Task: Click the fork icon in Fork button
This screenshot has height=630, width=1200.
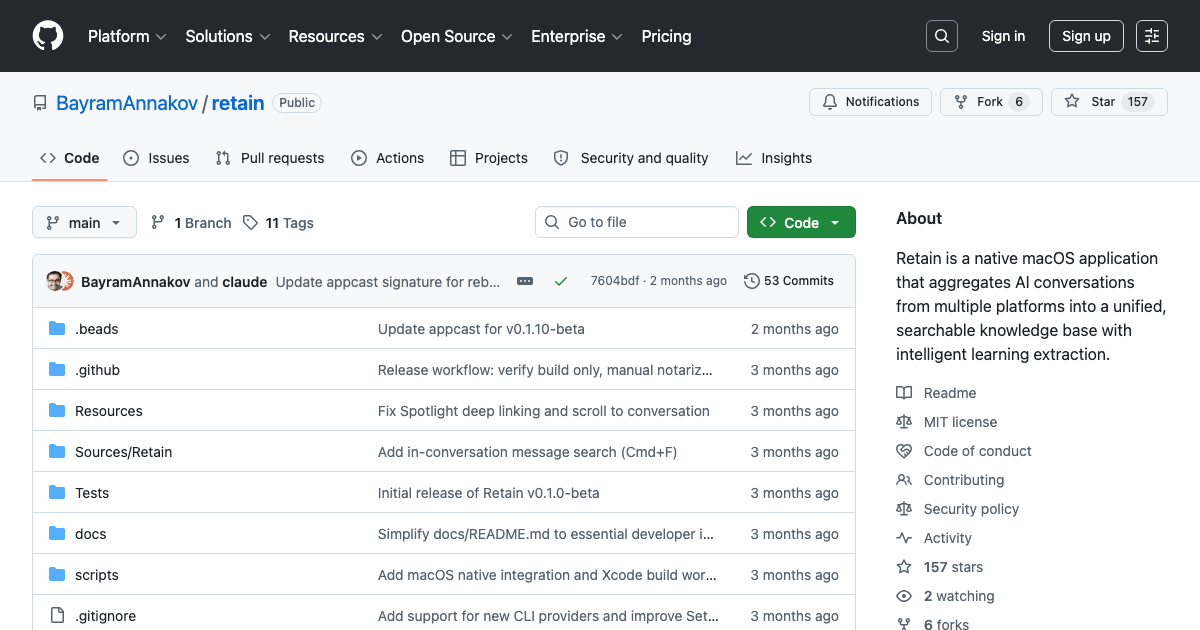Action: (961, 102)
